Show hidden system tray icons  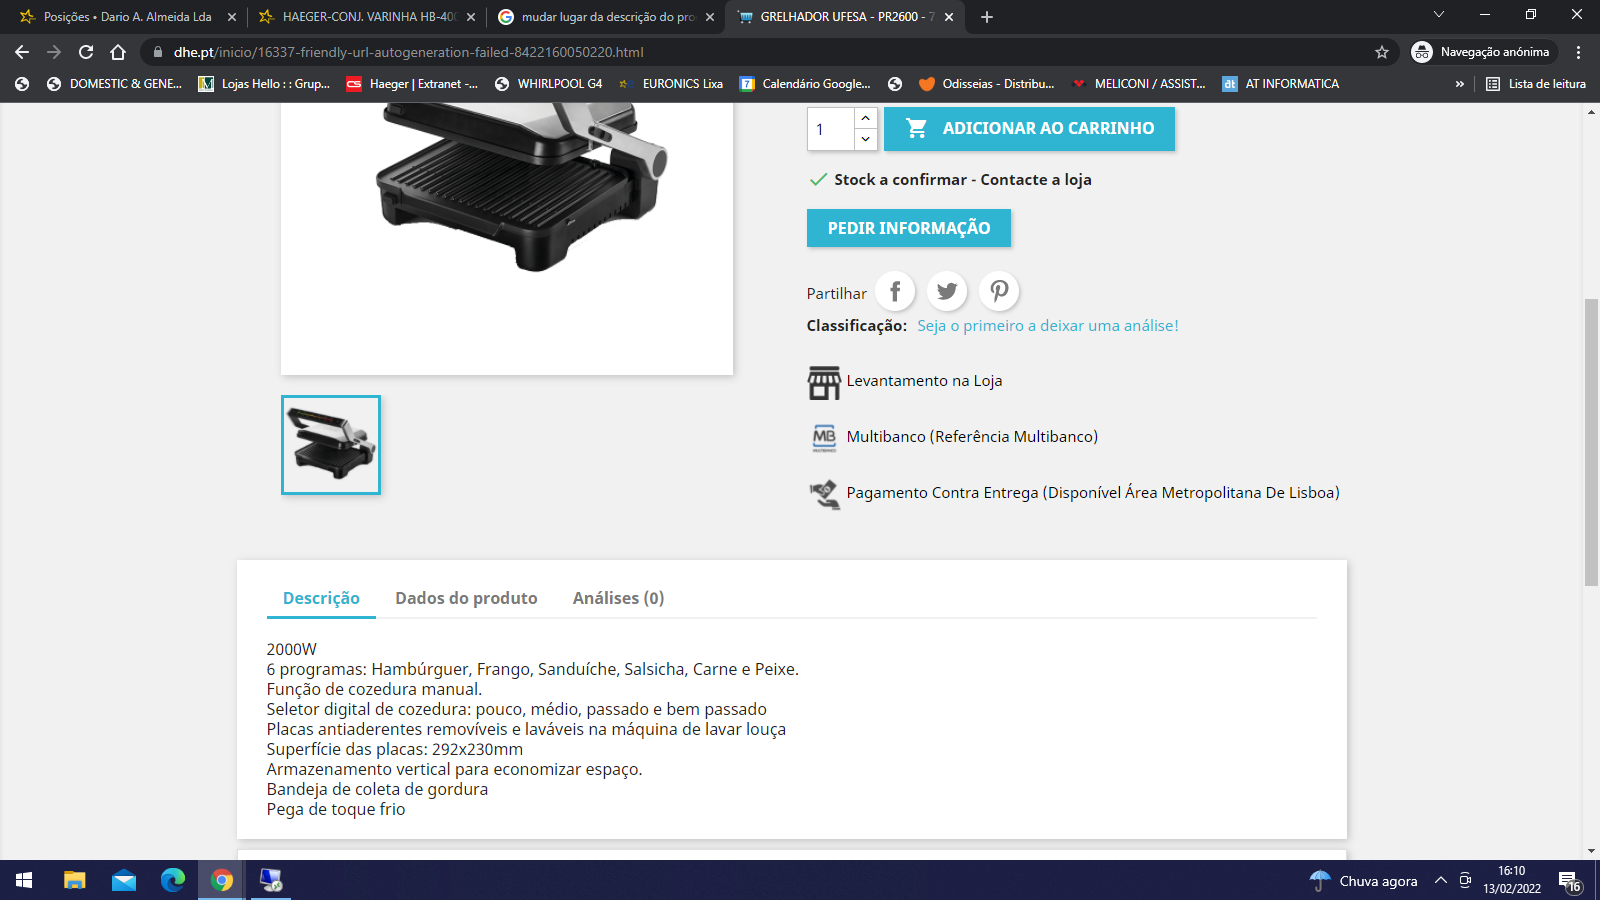1441,880
